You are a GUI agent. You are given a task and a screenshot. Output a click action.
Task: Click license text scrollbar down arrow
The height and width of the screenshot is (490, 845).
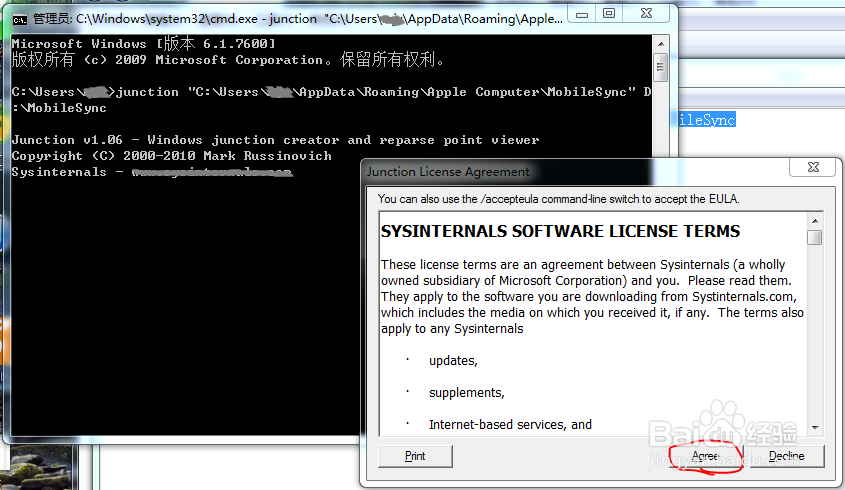click(x=815, y=427)
